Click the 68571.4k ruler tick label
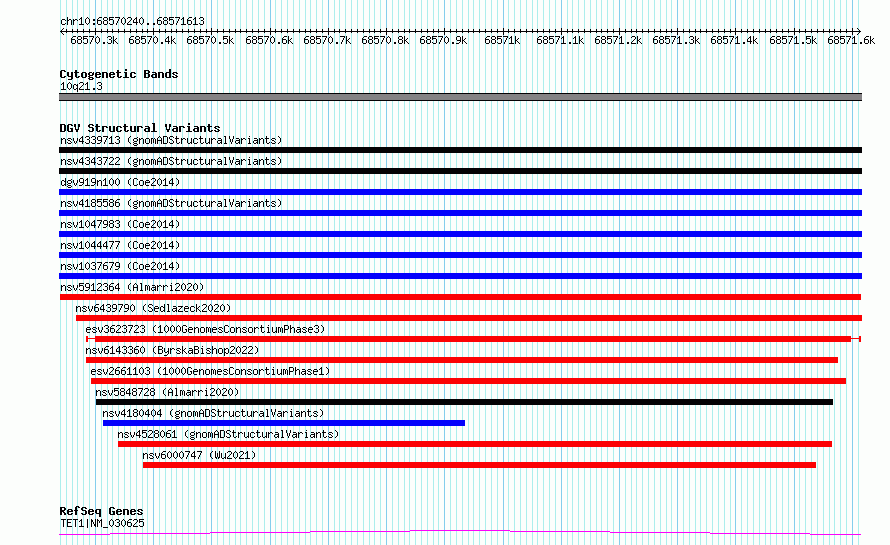Image resolution: width=890 pixels, height=545 pixels. click(734, 41)
